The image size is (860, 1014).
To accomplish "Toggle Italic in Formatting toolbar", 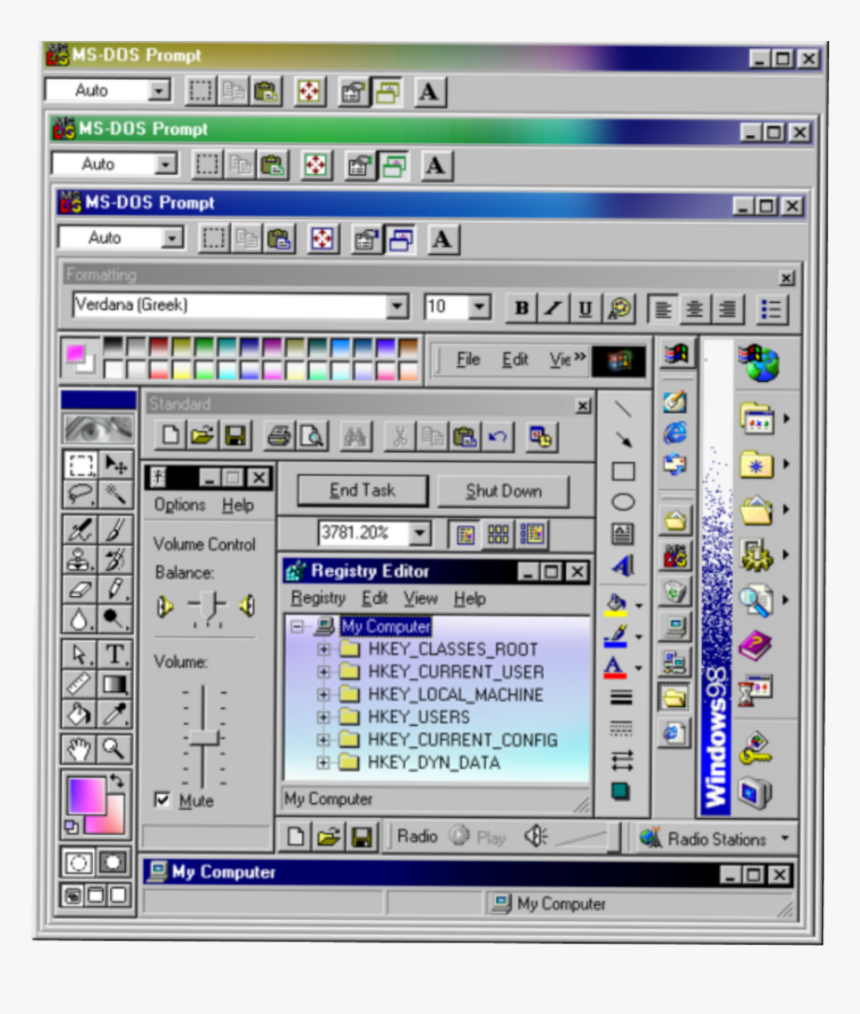I will click(x=553, y=308).
